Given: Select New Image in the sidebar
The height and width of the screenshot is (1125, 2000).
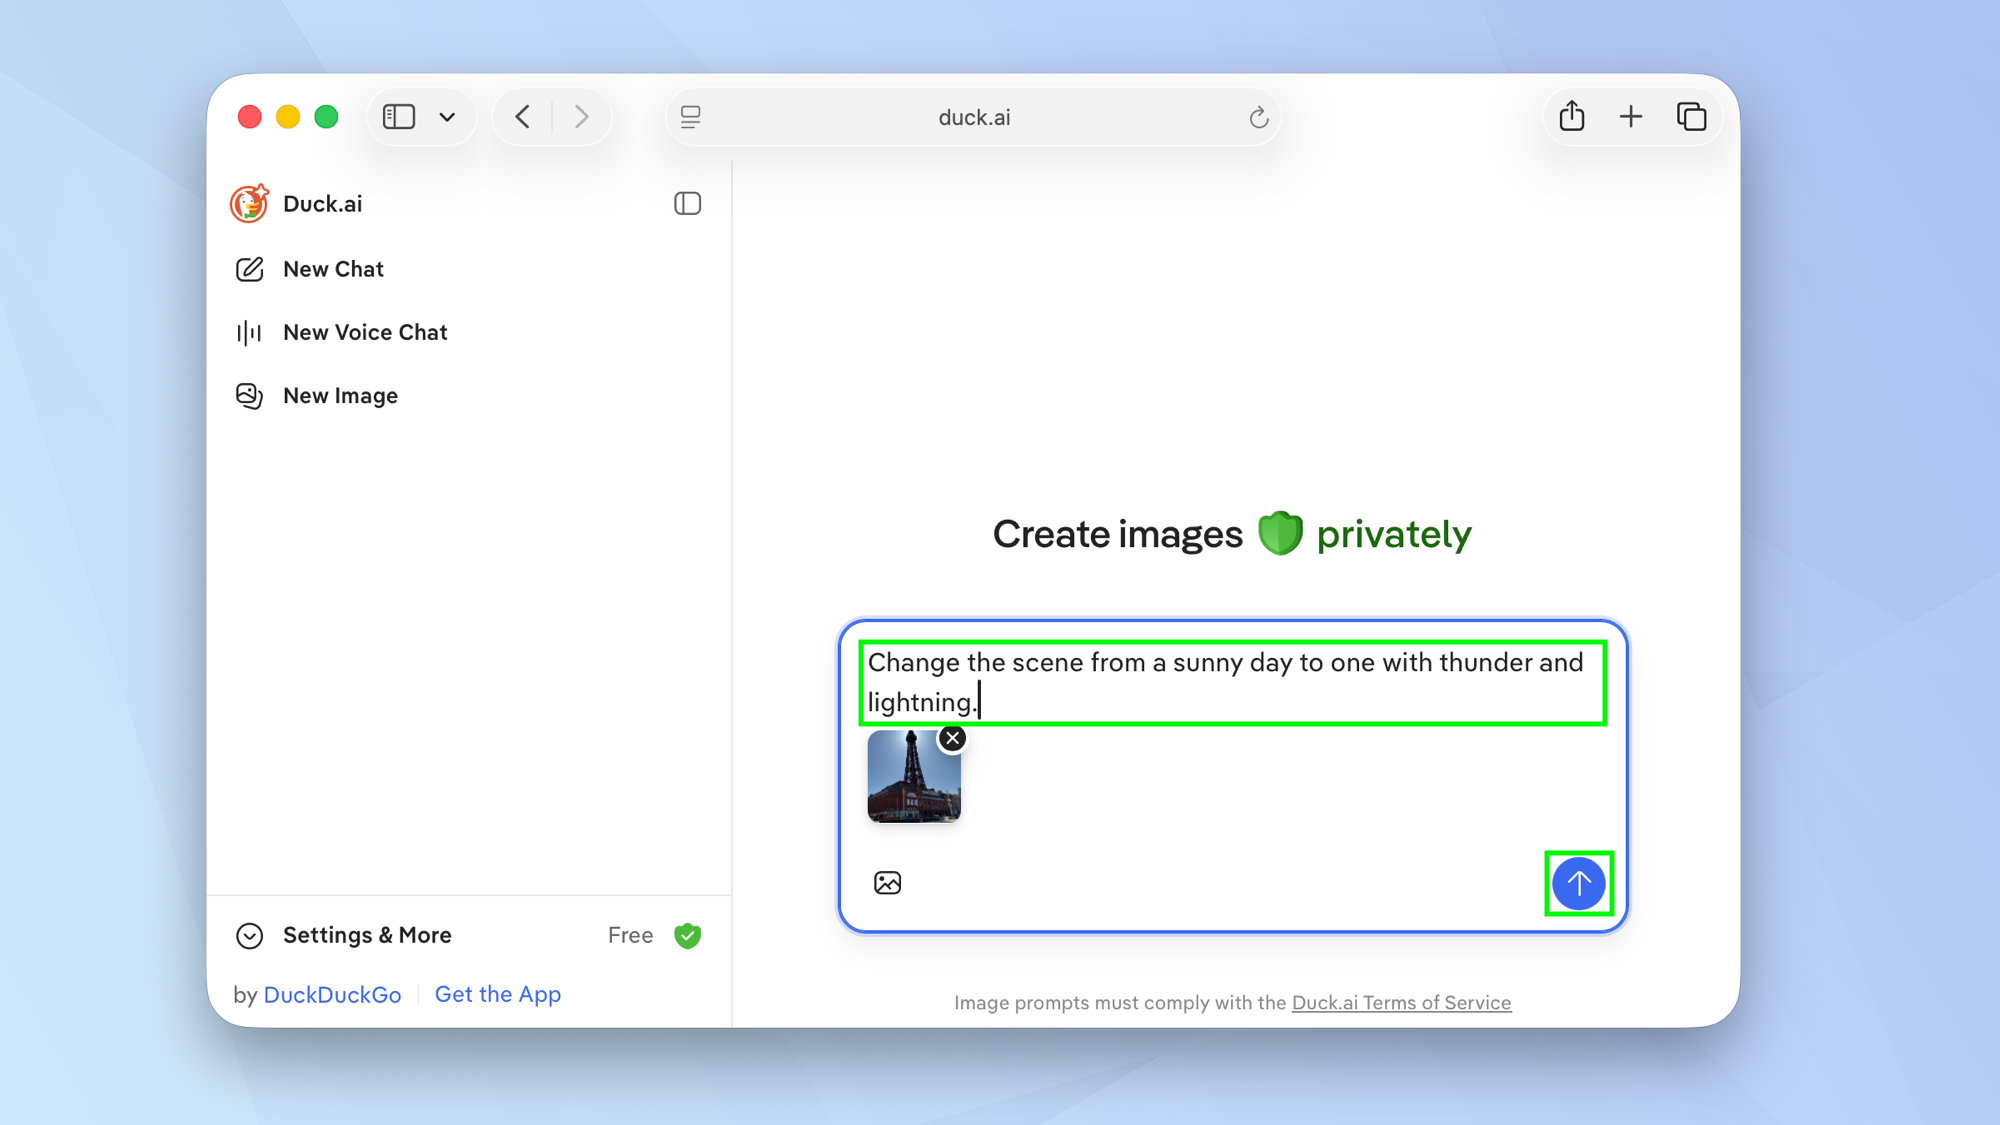Looking at the screenshot, I should 339,395.
